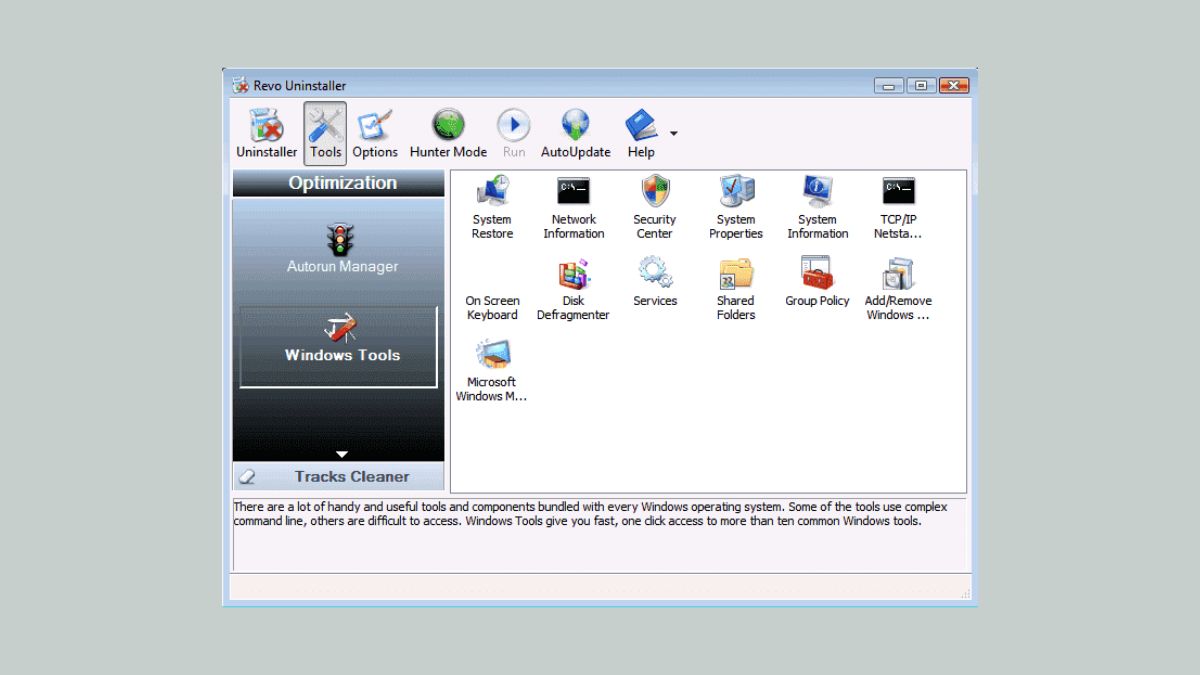Launch Disk Defragmenter

pyautogui.click(x=573, y=290)
